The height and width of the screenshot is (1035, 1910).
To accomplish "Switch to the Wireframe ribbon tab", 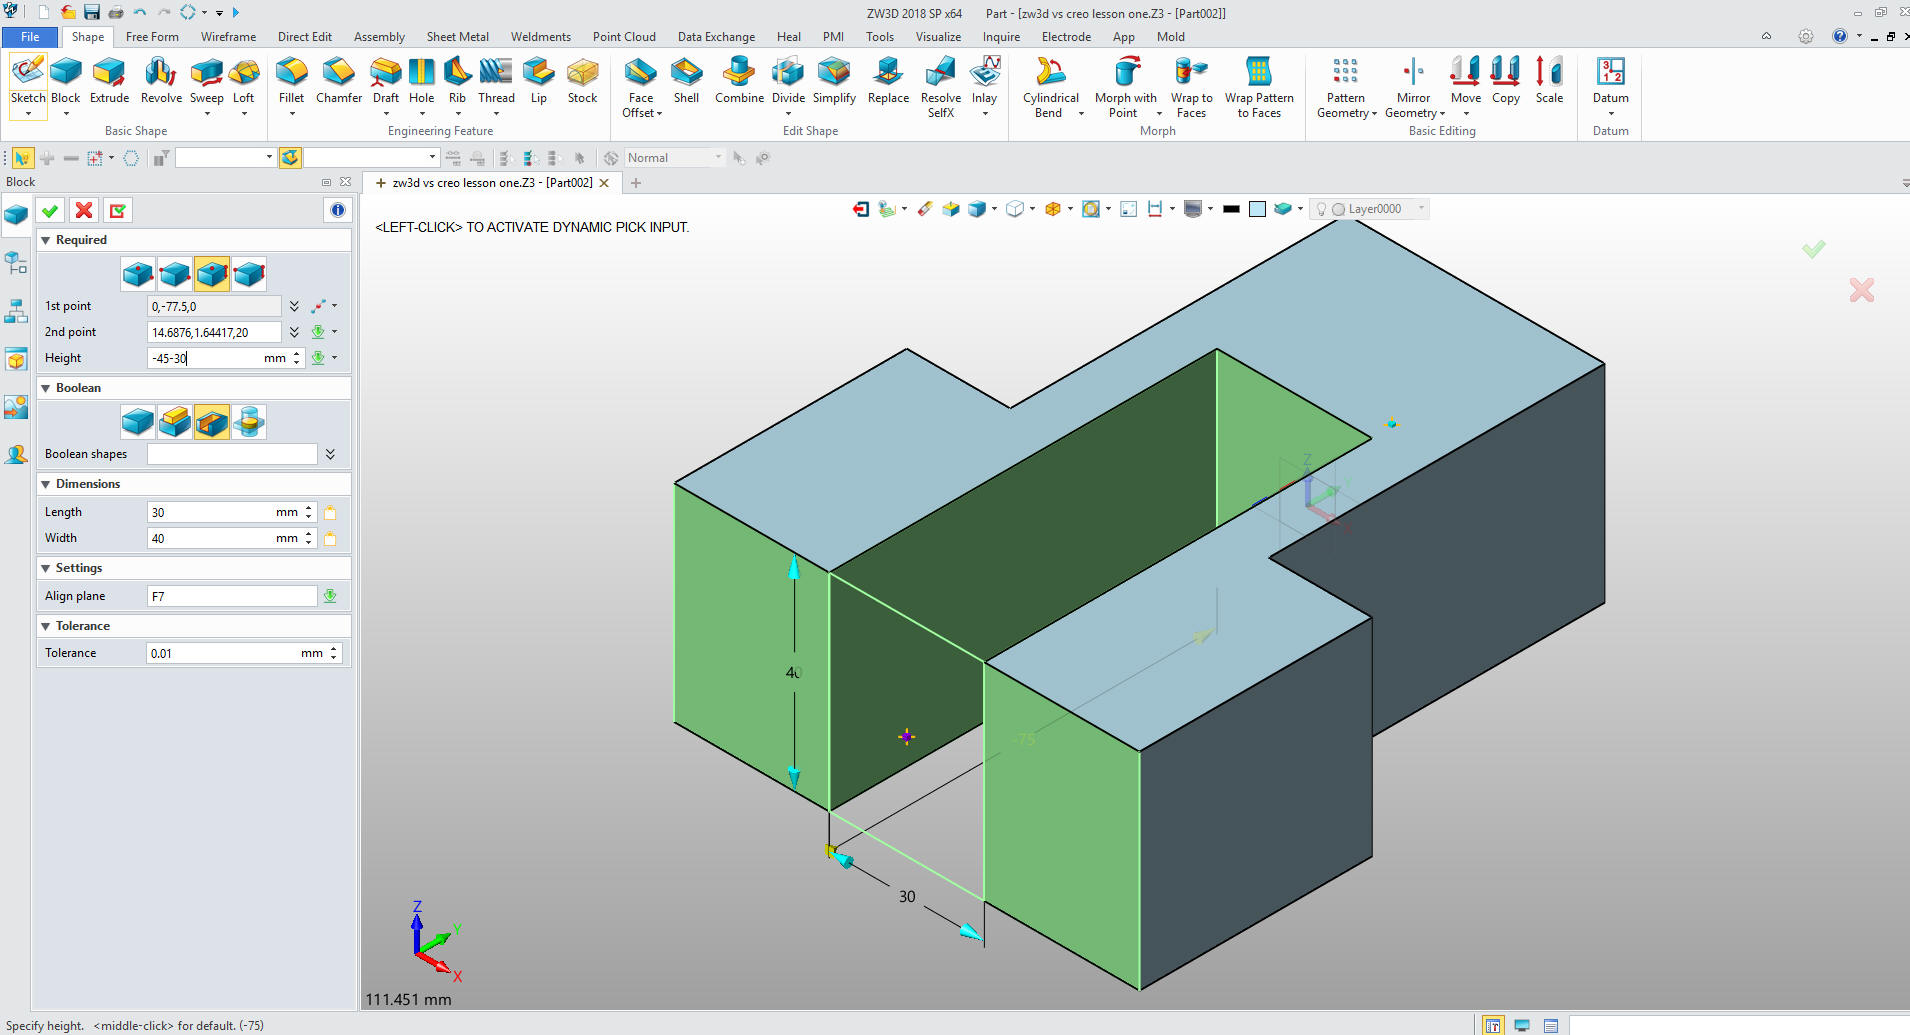I will 228,37.
